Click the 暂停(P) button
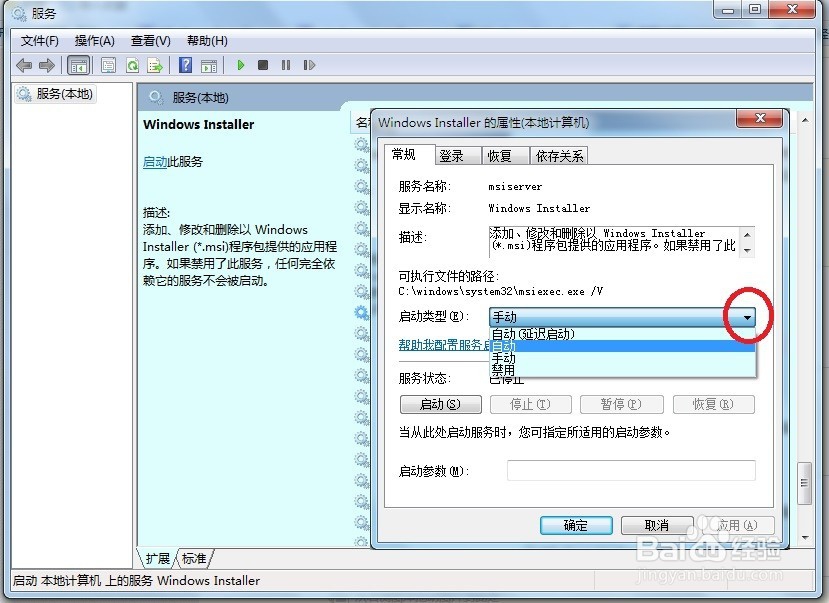Screen dimensions: 829x603 tap(621, 404)
